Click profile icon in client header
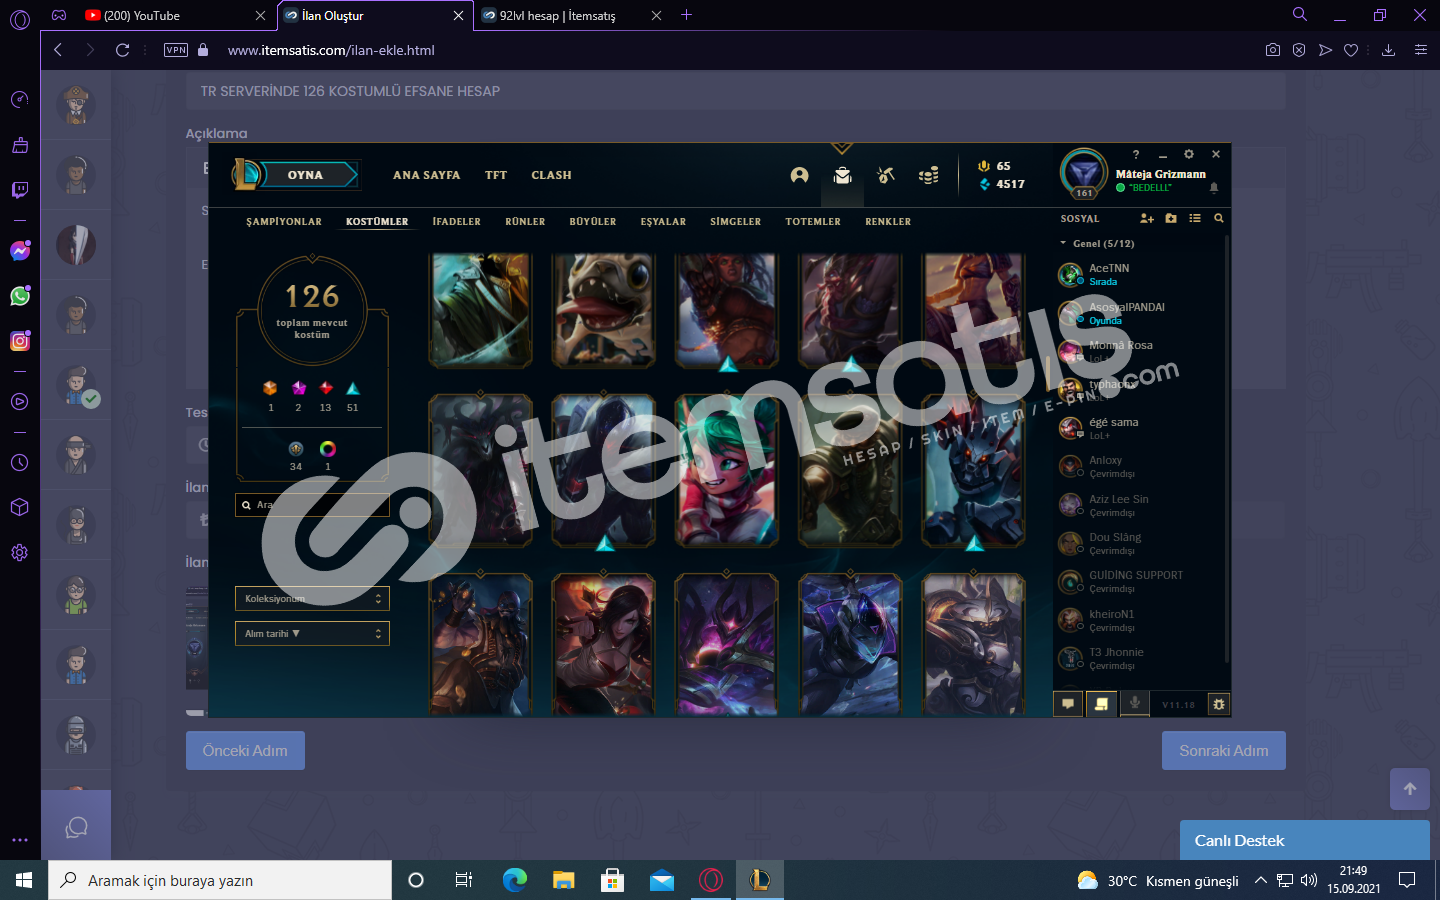 (x=799, y=175)
